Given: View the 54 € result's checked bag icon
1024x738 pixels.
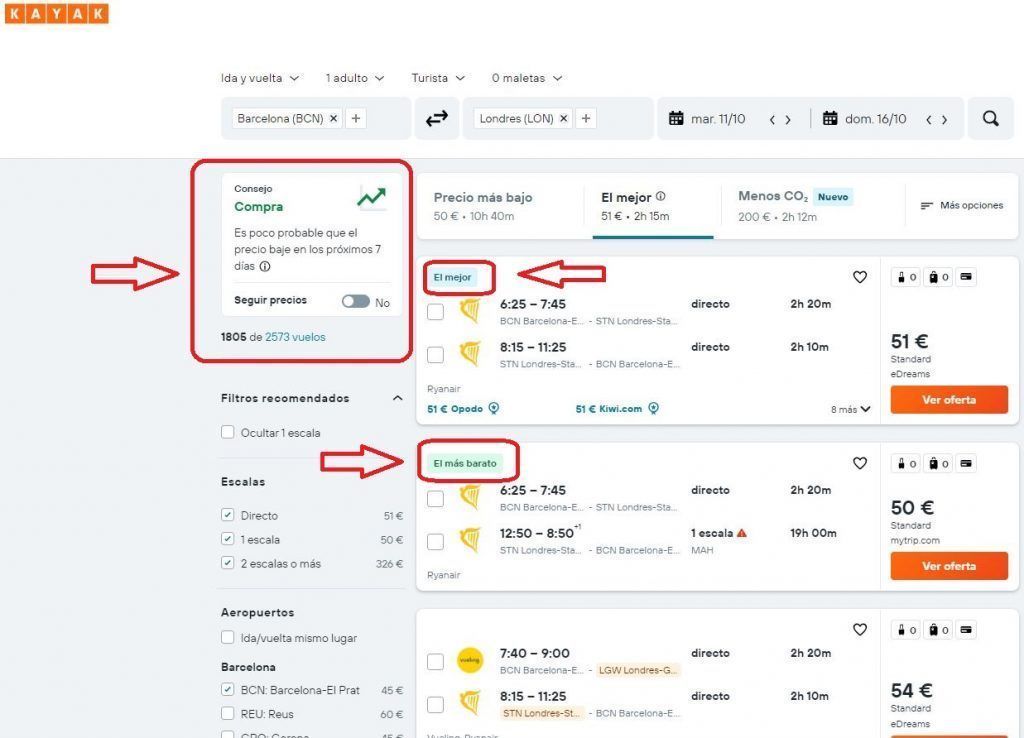Looking at the screenshot, I should point(938,630).
